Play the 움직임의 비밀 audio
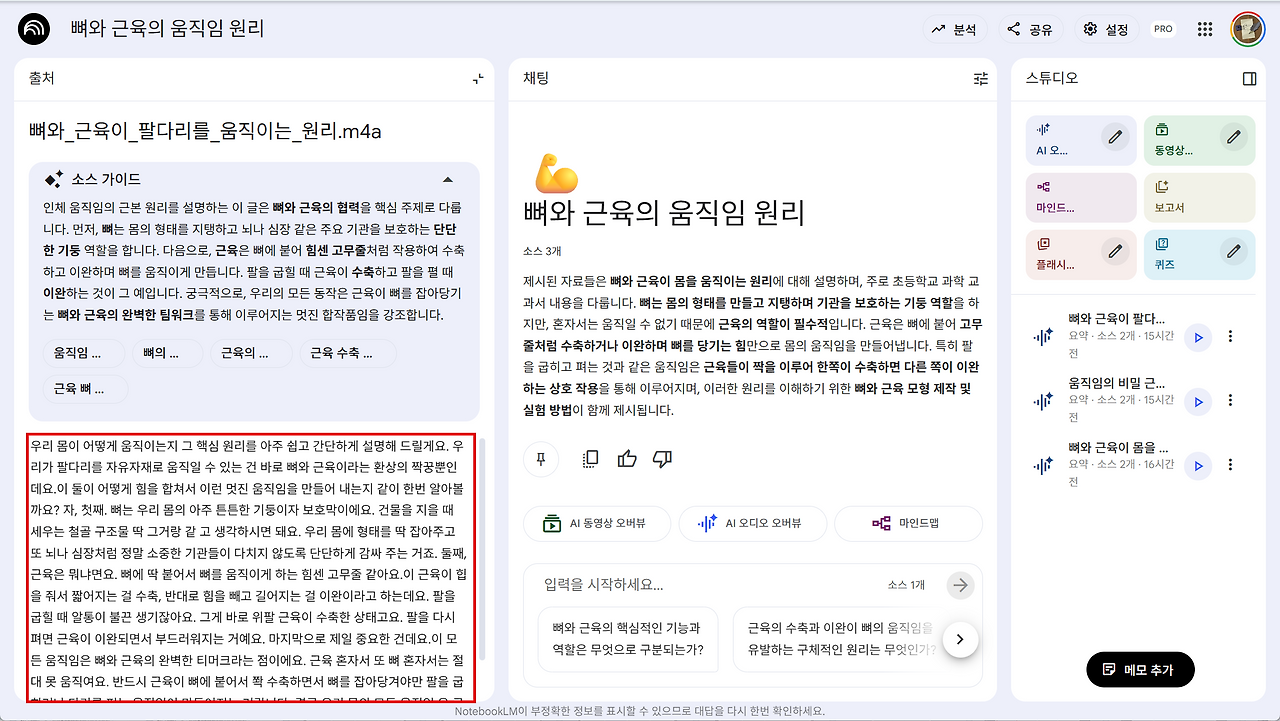 [1197, 401]
